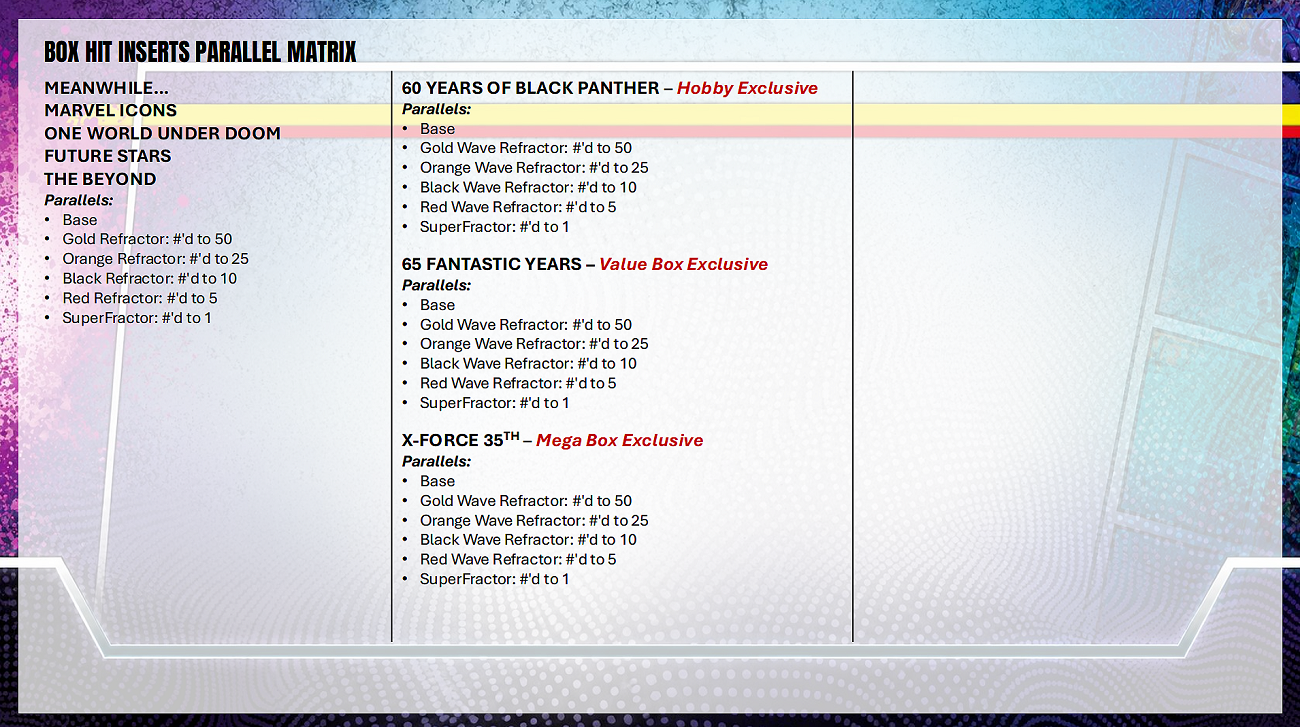The image size is (1300, 727).
Task: Select Red Wave Refractor under Black Panther section
Action: point(519,207)
